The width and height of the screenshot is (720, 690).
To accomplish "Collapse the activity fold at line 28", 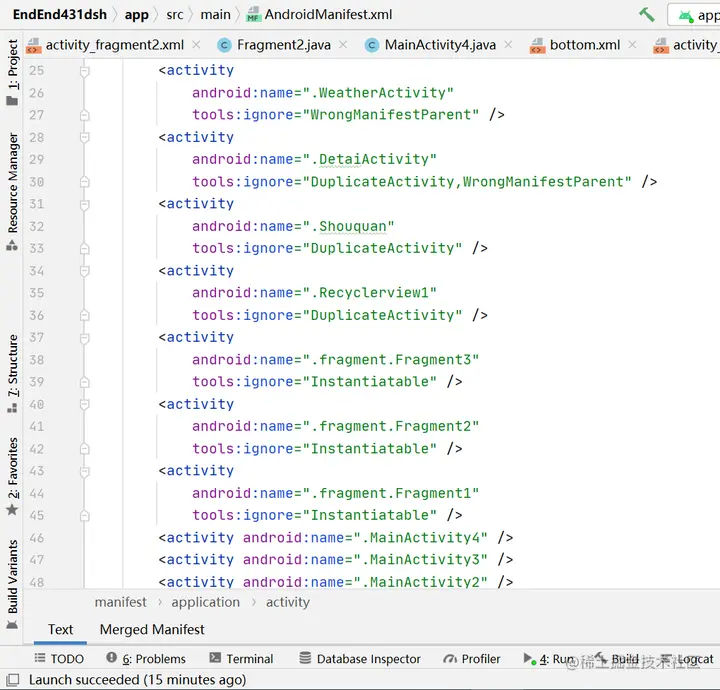I will click(x=84, y=137).
